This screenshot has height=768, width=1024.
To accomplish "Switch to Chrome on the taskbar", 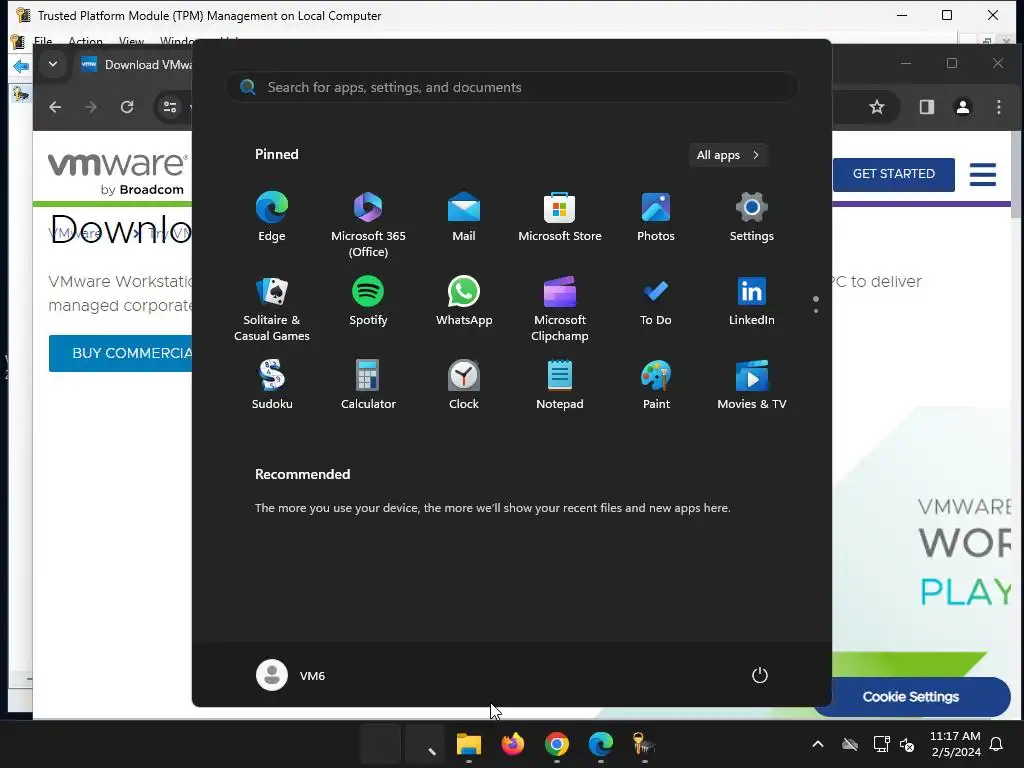I will [556, 744].
